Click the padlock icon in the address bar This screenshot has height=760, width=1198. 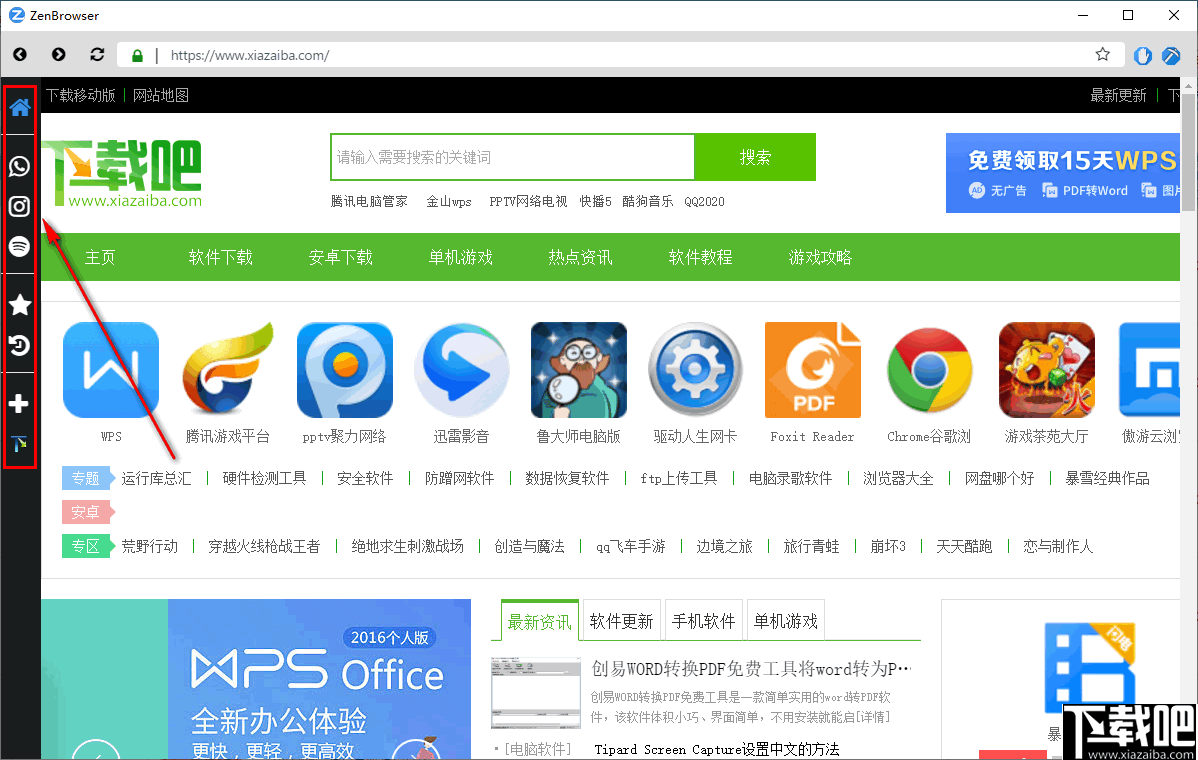click(x=136, y=55)
